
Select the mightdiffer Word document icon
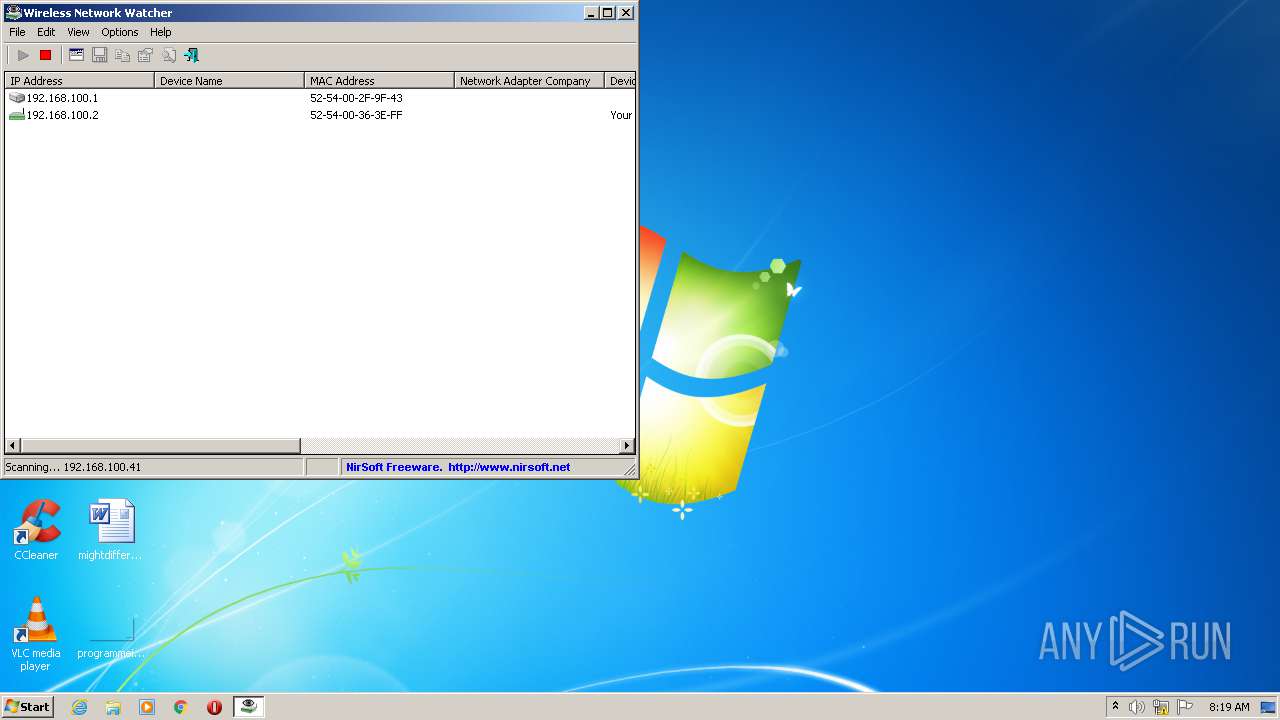[110, 530]
